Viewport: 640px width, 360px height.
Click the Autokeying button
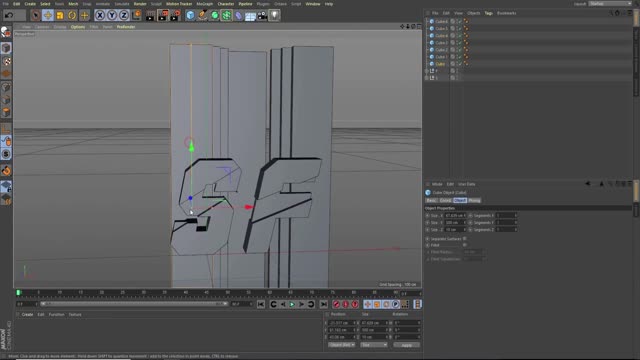346,304
